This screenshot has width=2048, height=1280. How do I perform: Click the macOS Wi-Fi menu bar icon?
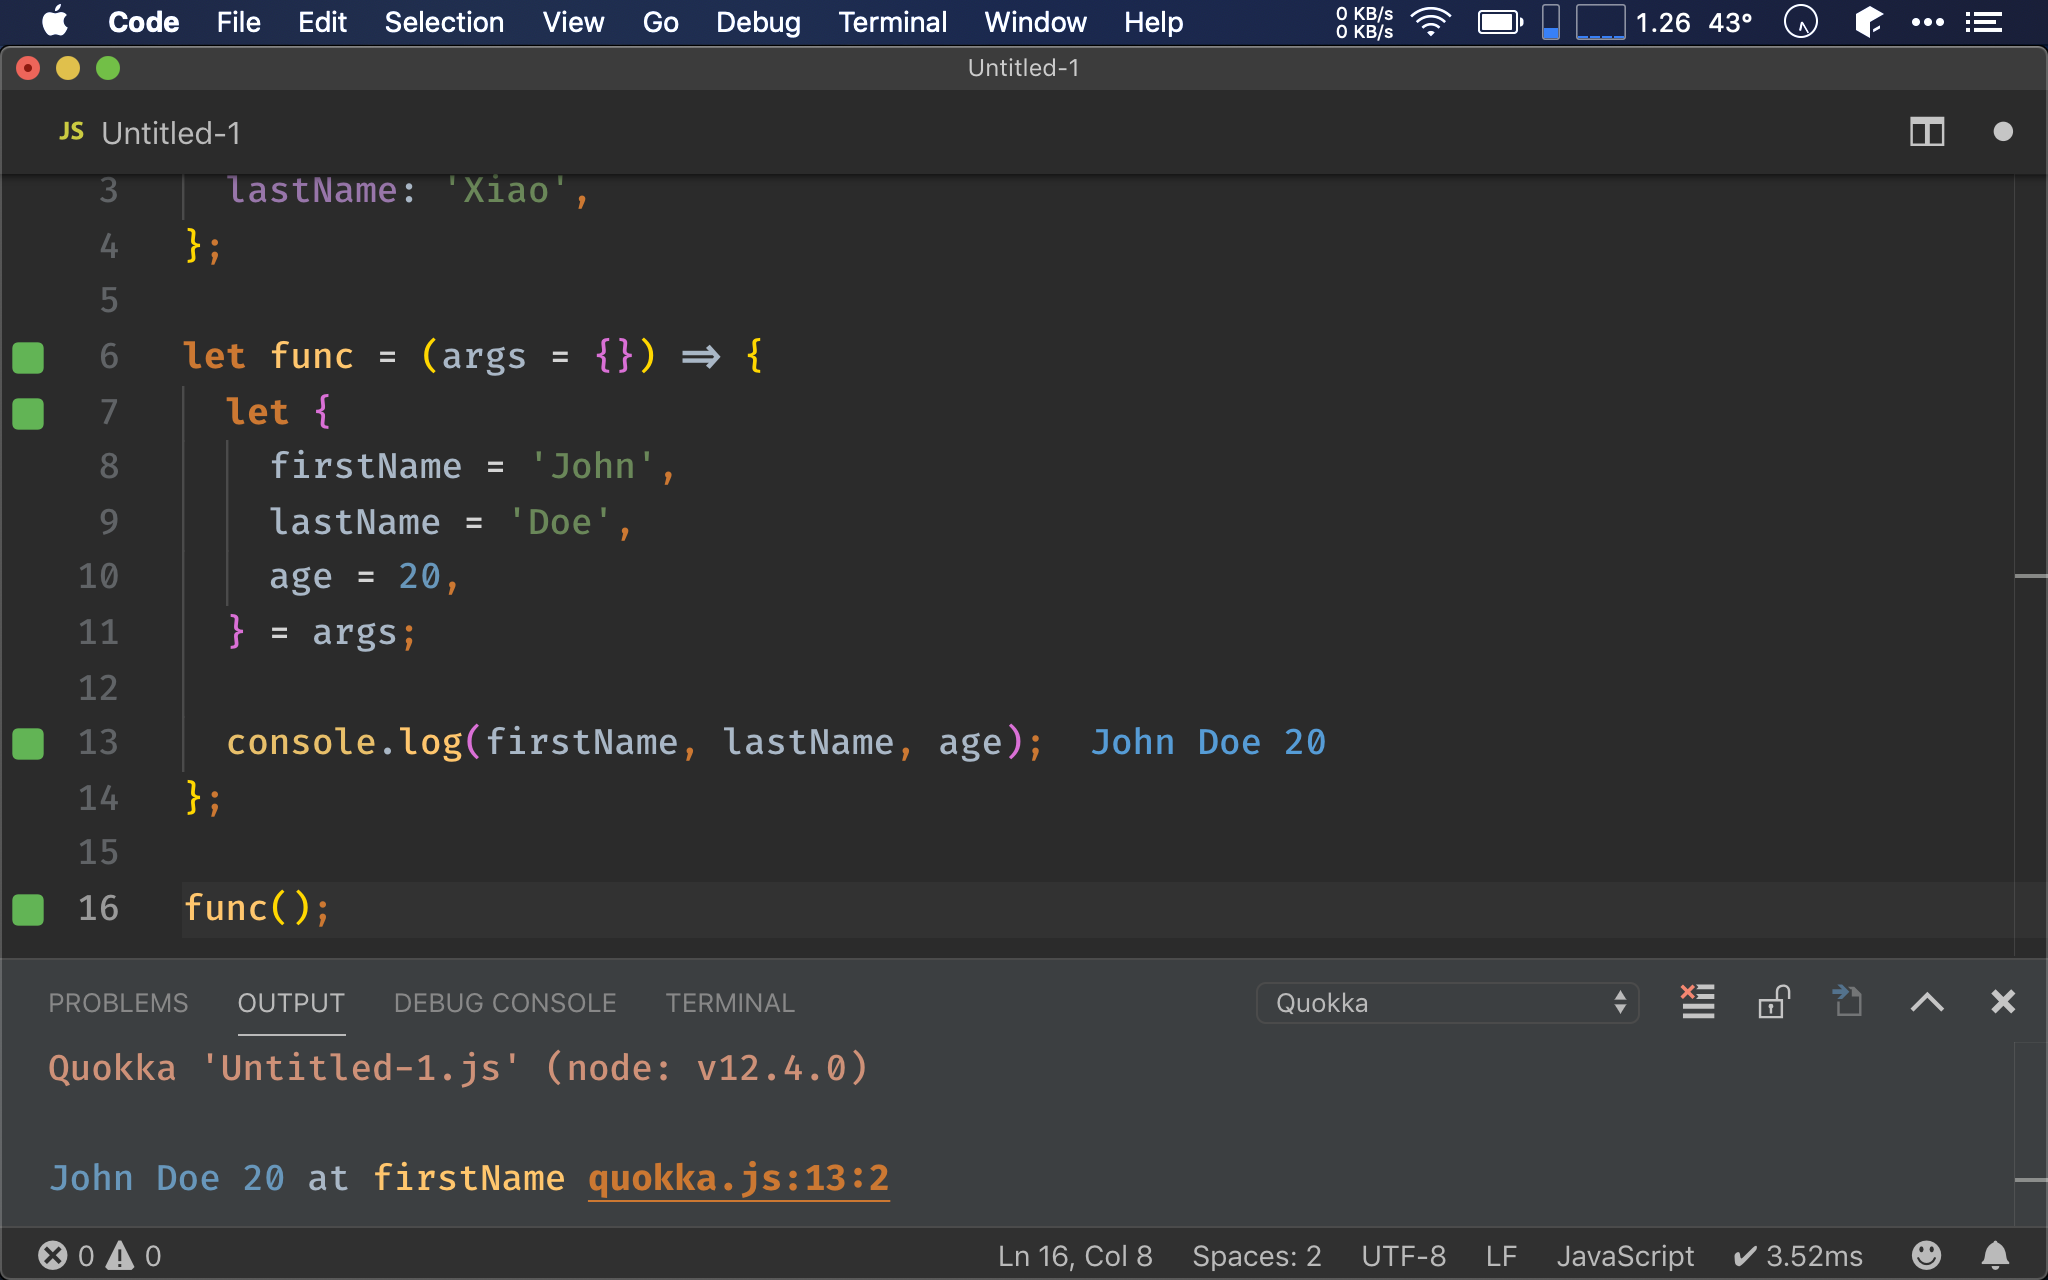tap(1427, 21)
